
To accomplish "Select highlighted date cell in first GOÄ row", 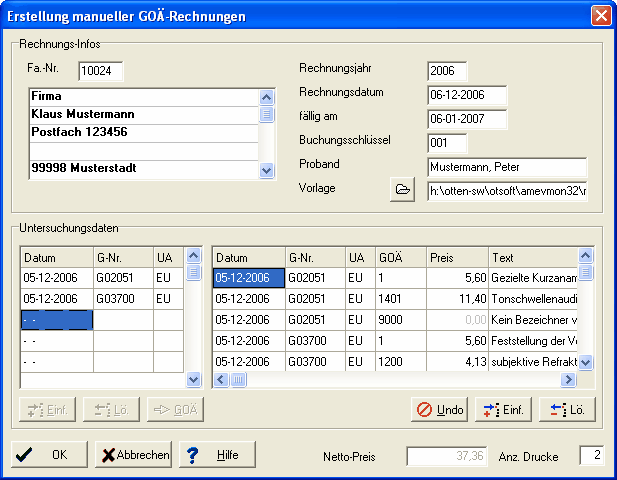I will click(x=249, y=278).
